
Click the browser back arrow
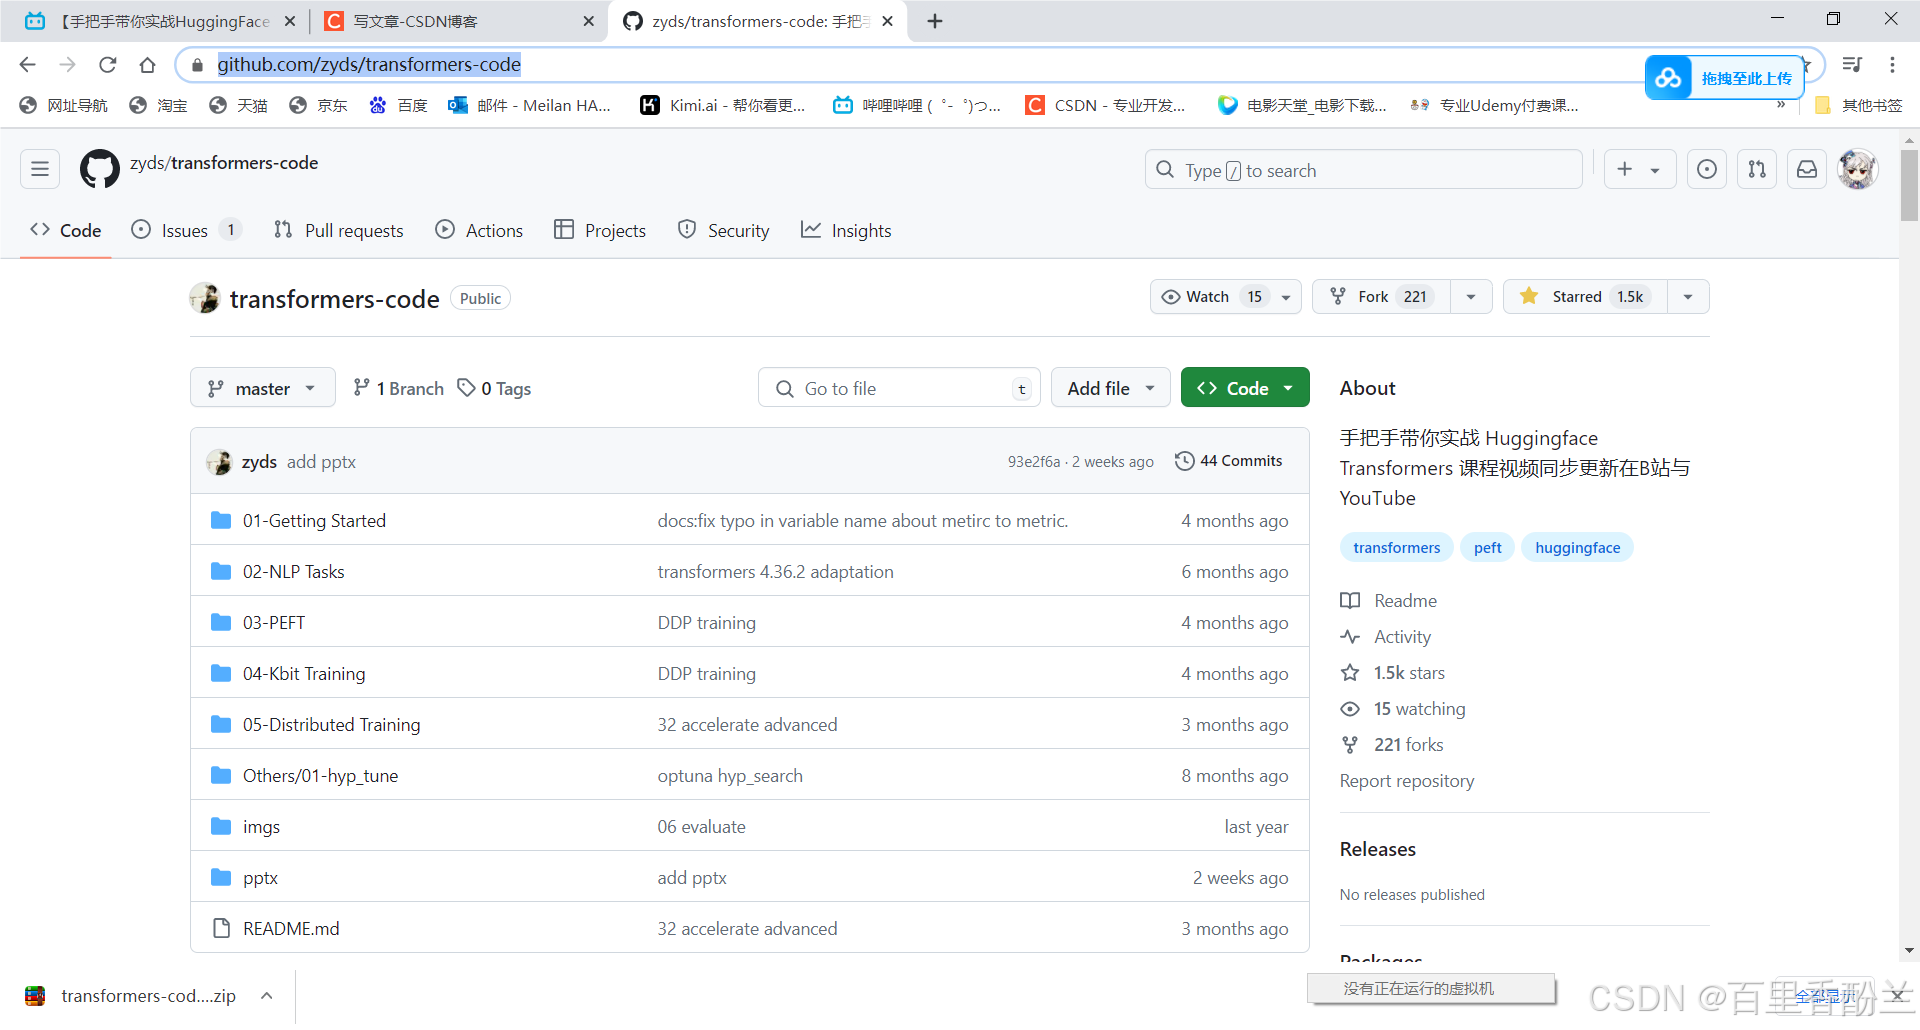click(x=27, y=65)
